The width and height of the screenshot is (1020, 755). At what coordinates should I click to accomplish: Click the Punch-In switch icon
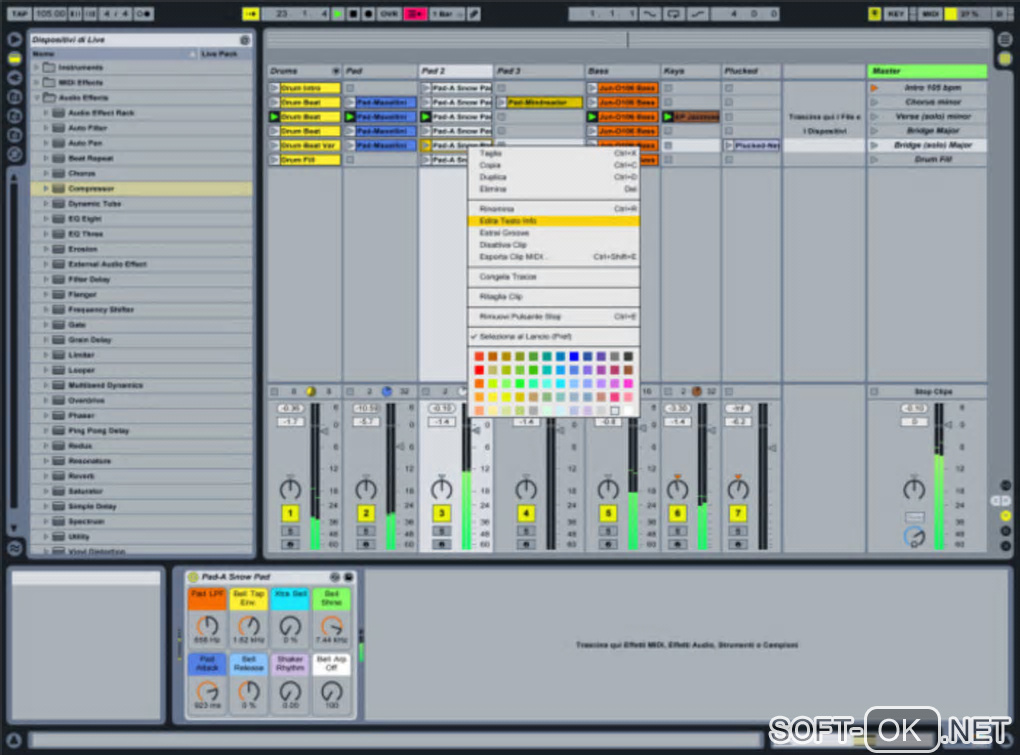coord(649,13)
